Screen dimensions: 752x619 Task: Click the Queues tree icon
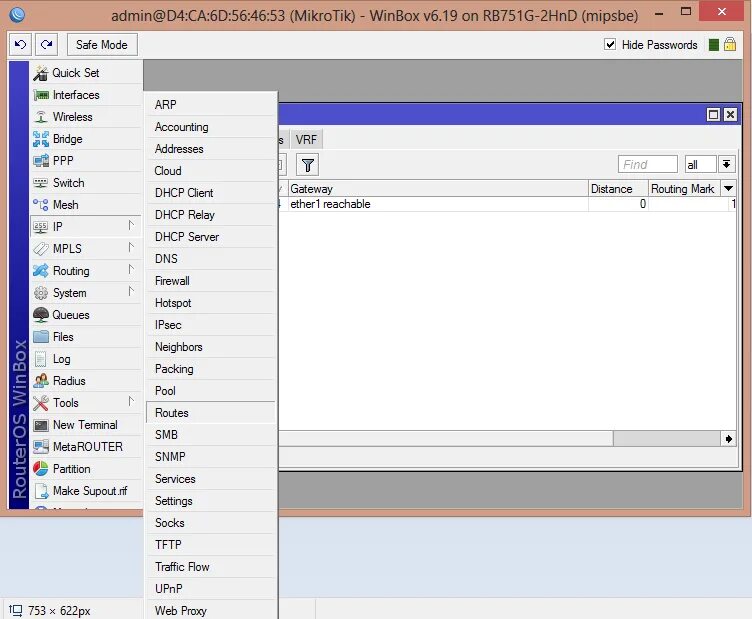(41, 315)
